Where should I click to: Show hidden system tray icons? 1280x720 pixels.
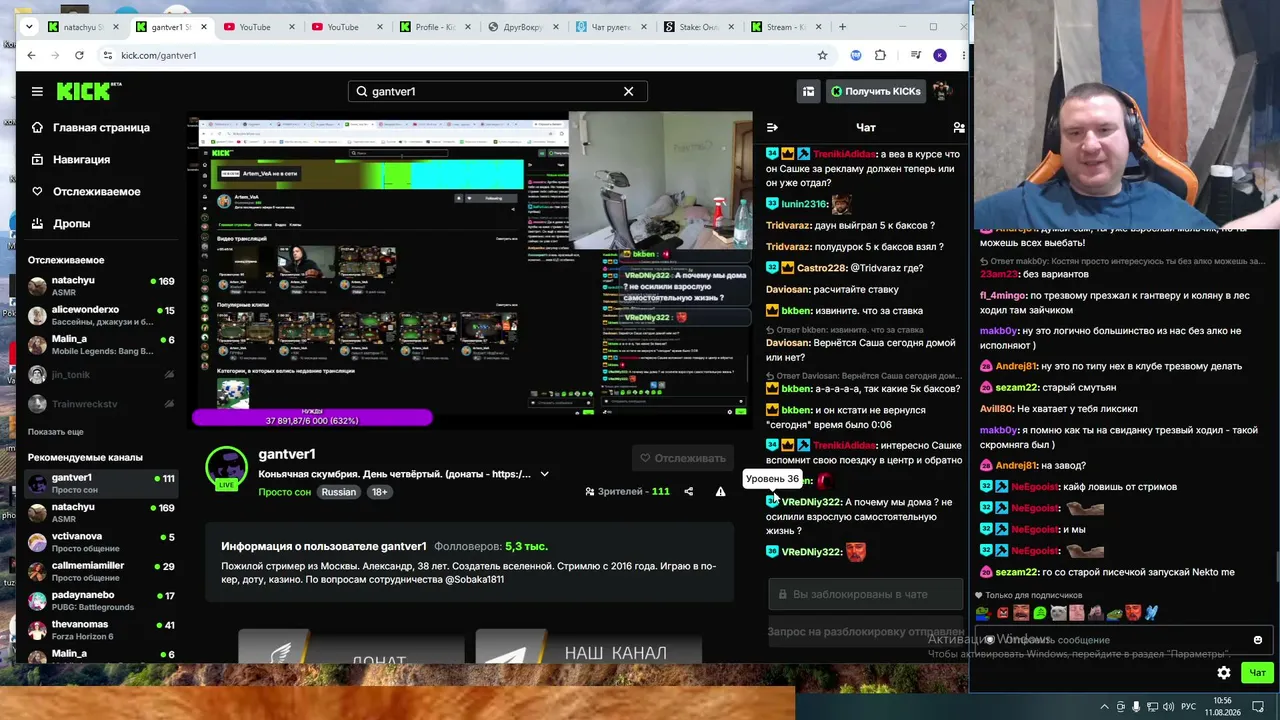tap(1104, 707)
